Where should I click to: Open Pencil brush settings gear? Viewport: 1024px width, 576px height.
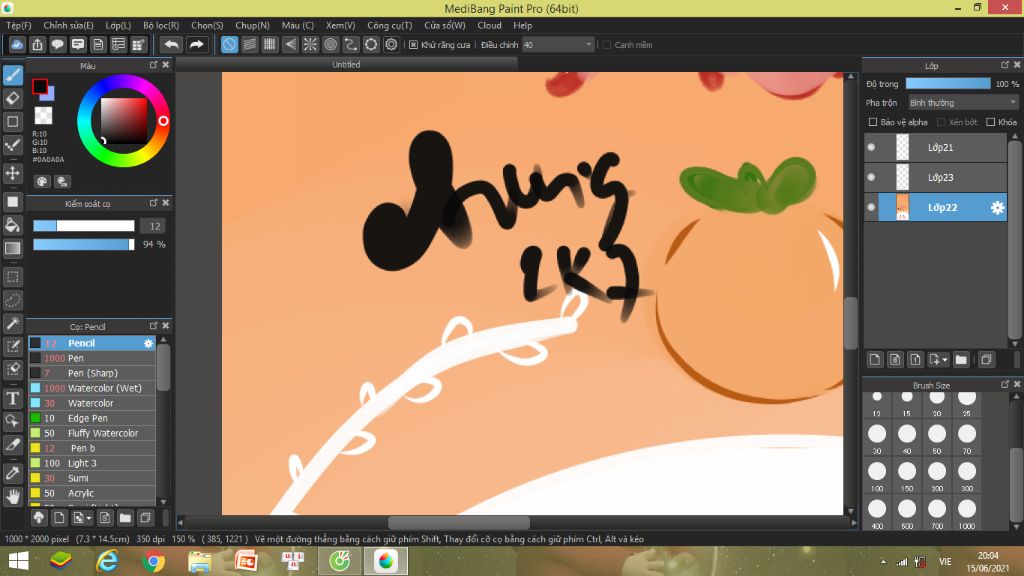click(x=148, y=343)
